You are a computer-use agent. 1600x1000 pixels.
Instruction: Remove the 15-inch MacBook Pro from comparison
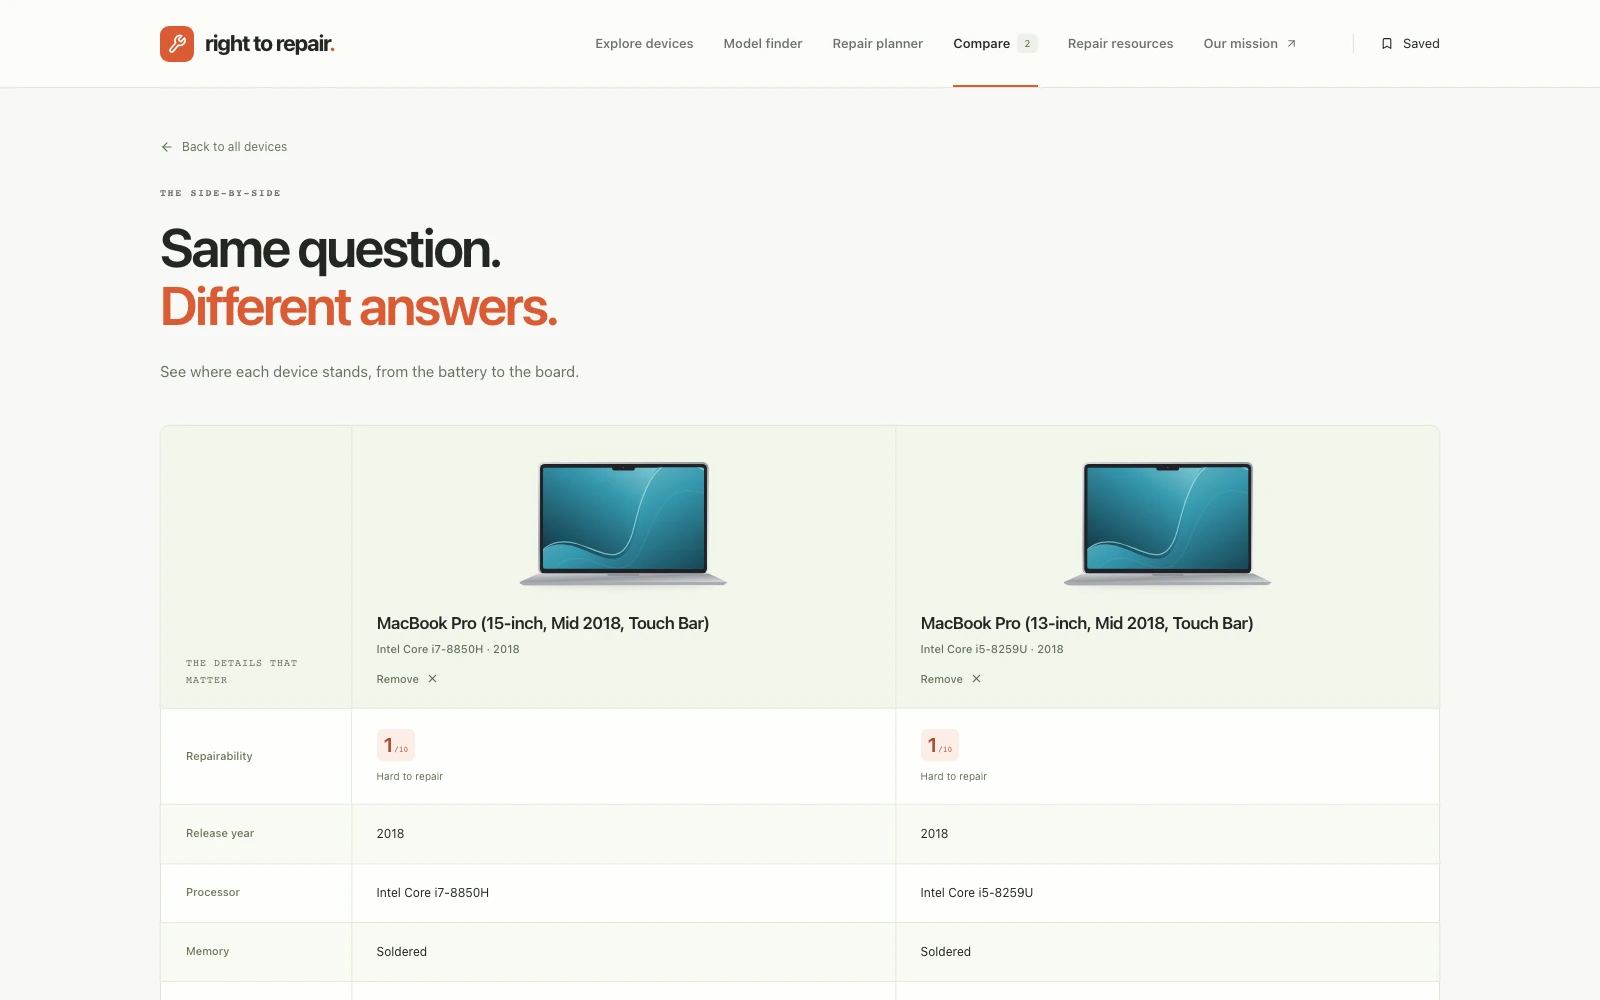pyautogui.click(x=407, y=679)
